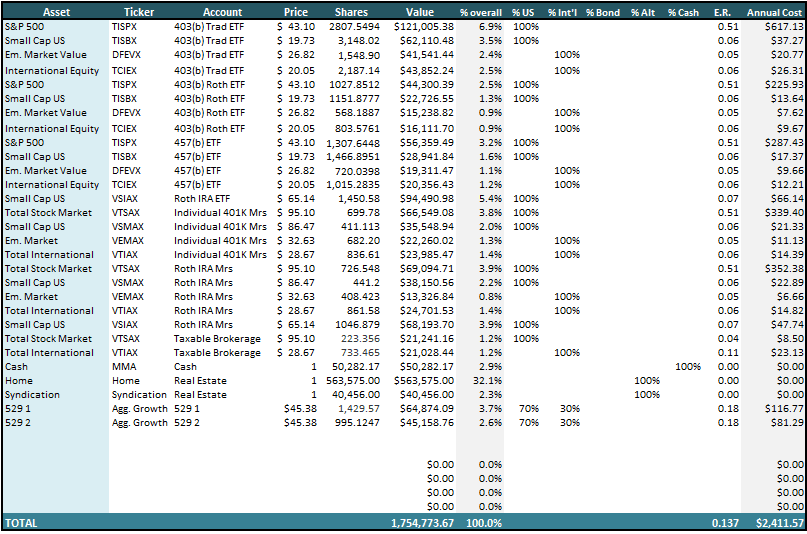Select the $24,701.53 value cell
Screen dimensions: 807x534
coord(427,310)
